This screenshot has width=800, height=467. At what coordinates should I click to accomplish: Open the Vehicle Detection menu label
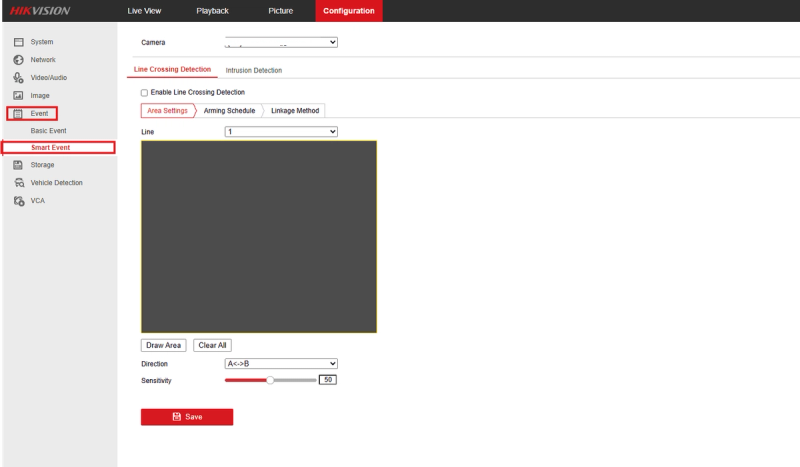(x=57, y=183)
